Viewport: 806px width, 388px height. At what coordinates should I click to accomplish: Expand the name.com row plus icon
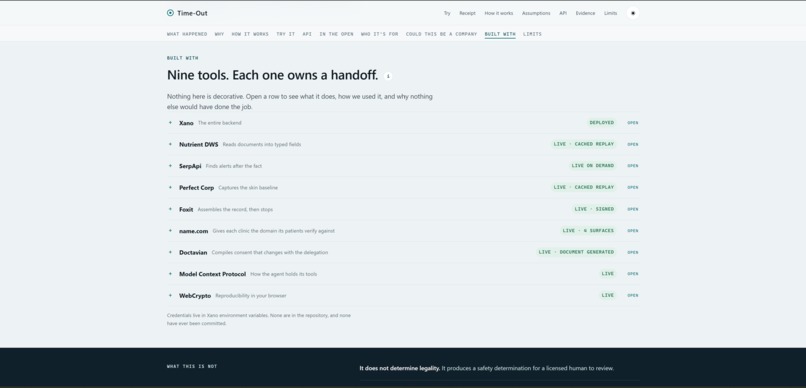click(x=170, y=230)
